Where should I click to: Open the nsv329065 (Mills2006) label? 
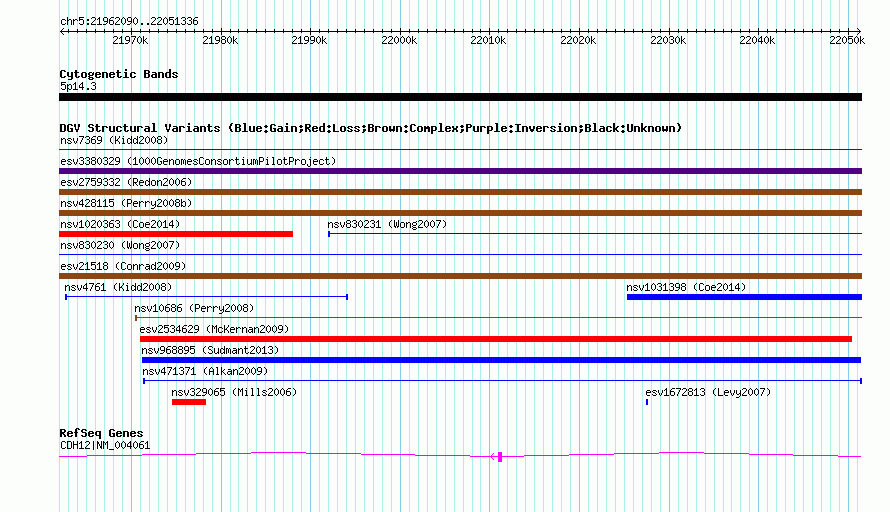(x=234, y=392)
